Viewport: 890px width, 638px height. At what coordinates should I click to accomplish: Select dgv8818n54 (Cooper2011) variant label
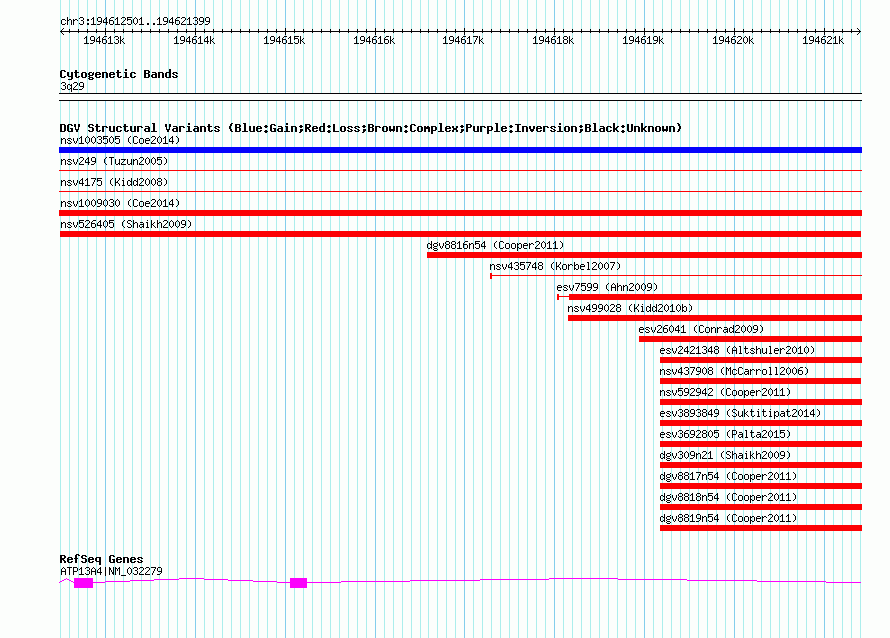728,497
